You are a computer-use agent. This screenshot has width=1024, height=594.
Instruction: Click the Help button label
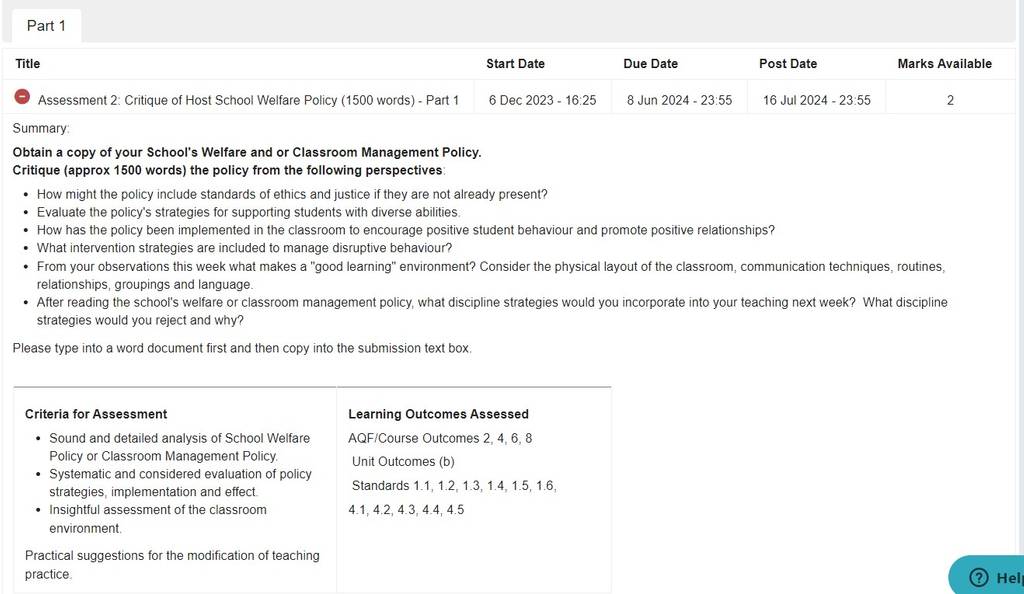point(1010,578)
